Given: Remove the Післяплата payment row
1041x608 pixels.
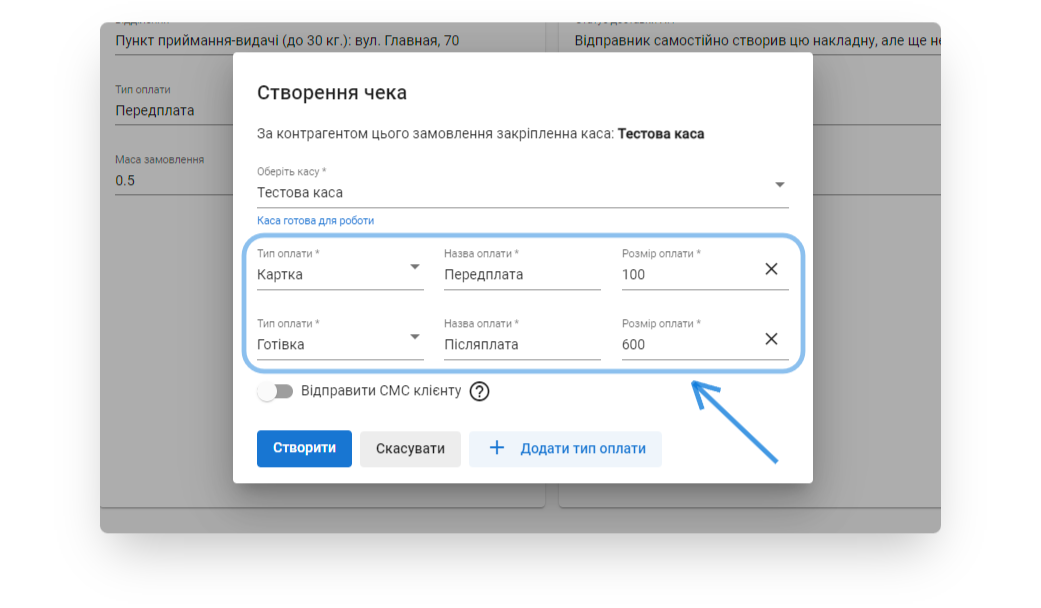Looking at the screenshot, I should pyautogui.click(x=771, y=339).
